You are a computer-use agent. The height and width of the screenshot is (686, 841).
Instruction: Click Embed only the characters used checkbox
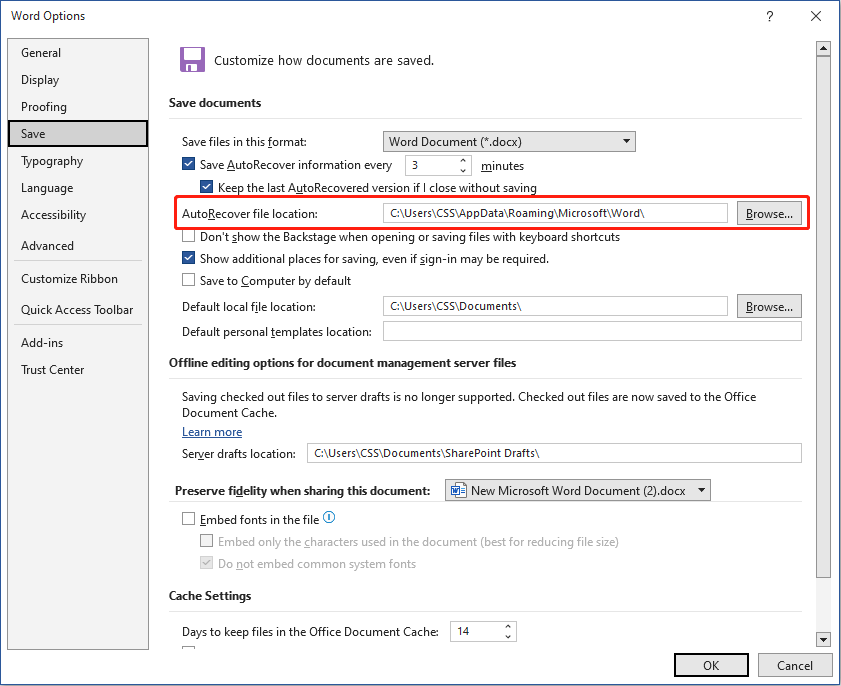tap(206, 541)
